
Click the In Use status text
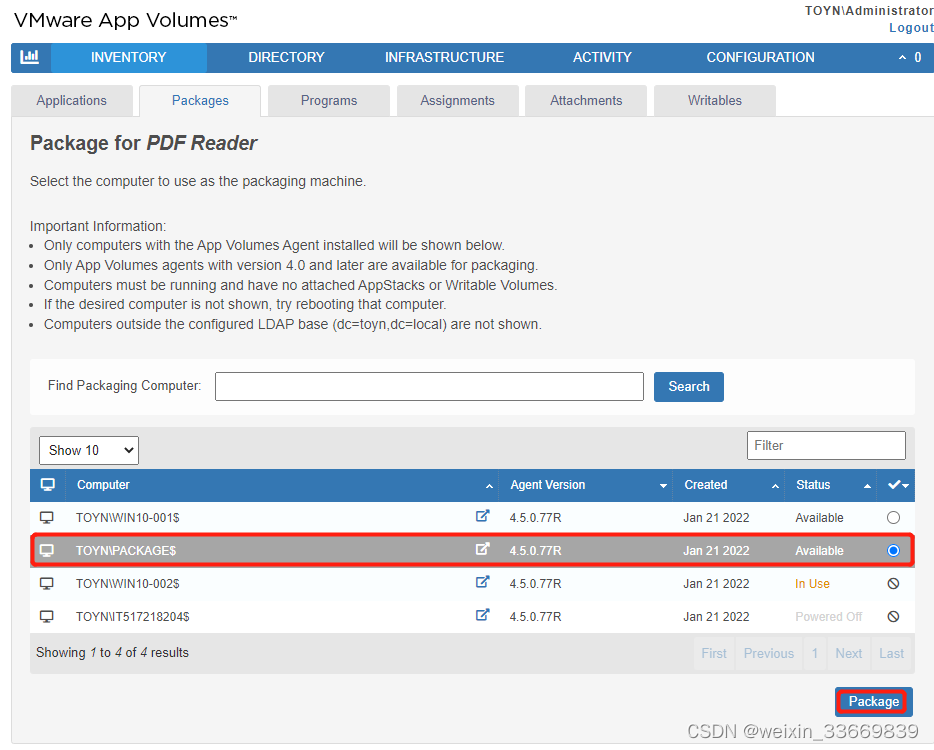pyautogui.click(x=812, y=584)
